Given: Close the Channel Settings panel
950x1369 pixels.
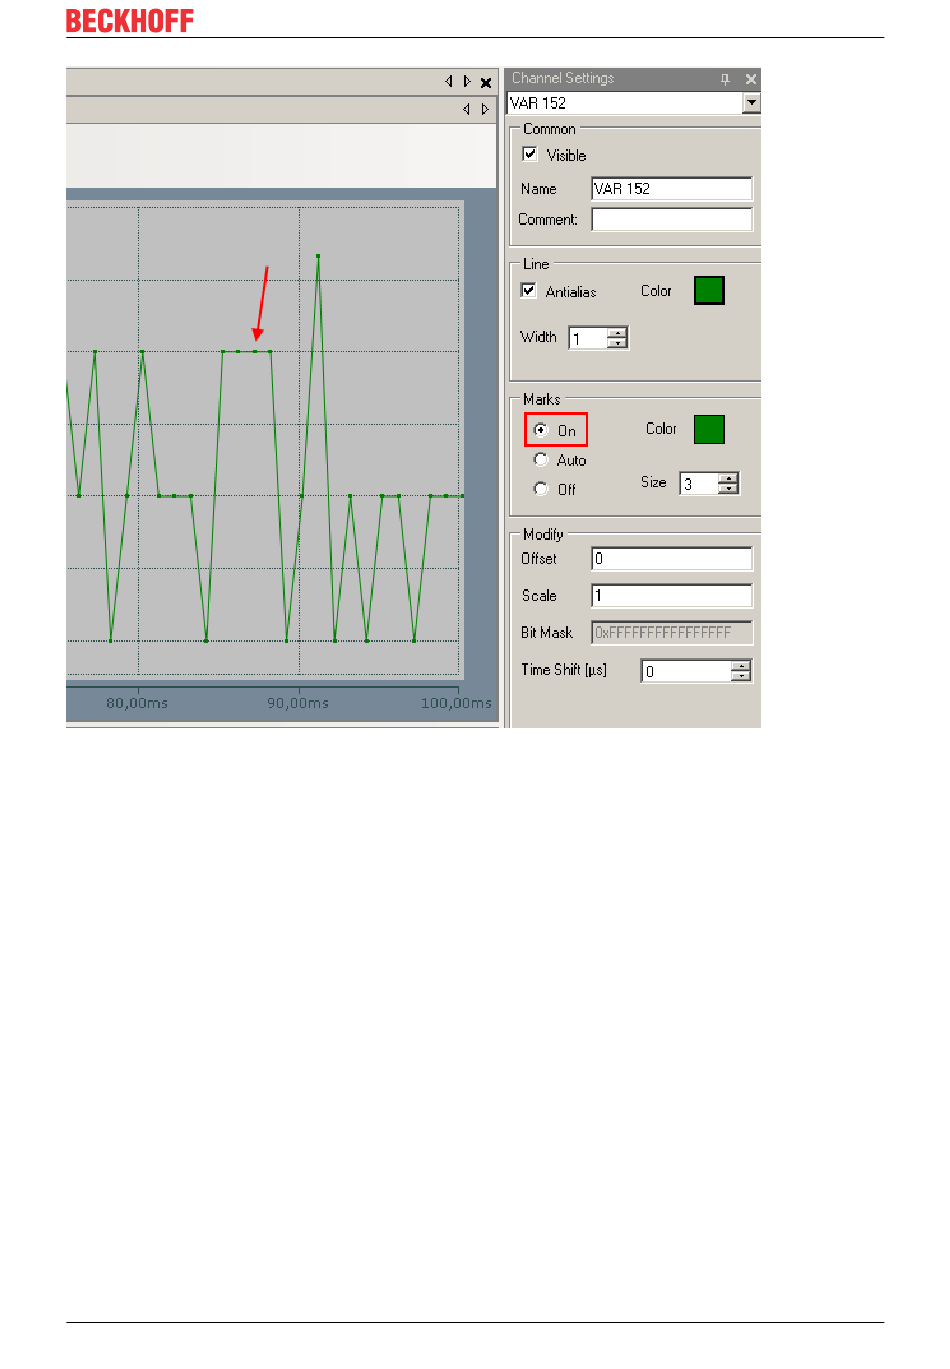Looking at the screenshot, I should 751,79.
